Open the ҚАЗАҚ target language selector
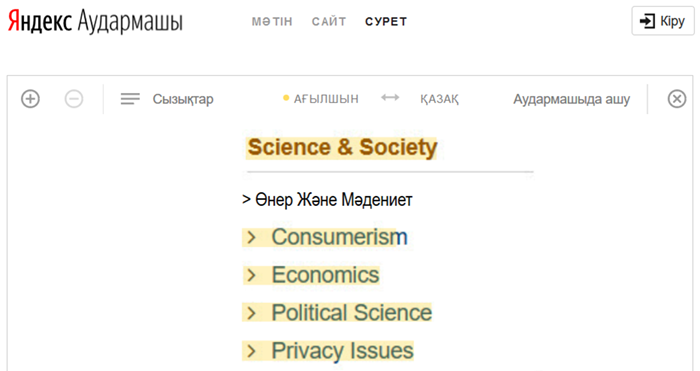Image resolution: width=700 pixels, height=371 pixels. point(439,99)
